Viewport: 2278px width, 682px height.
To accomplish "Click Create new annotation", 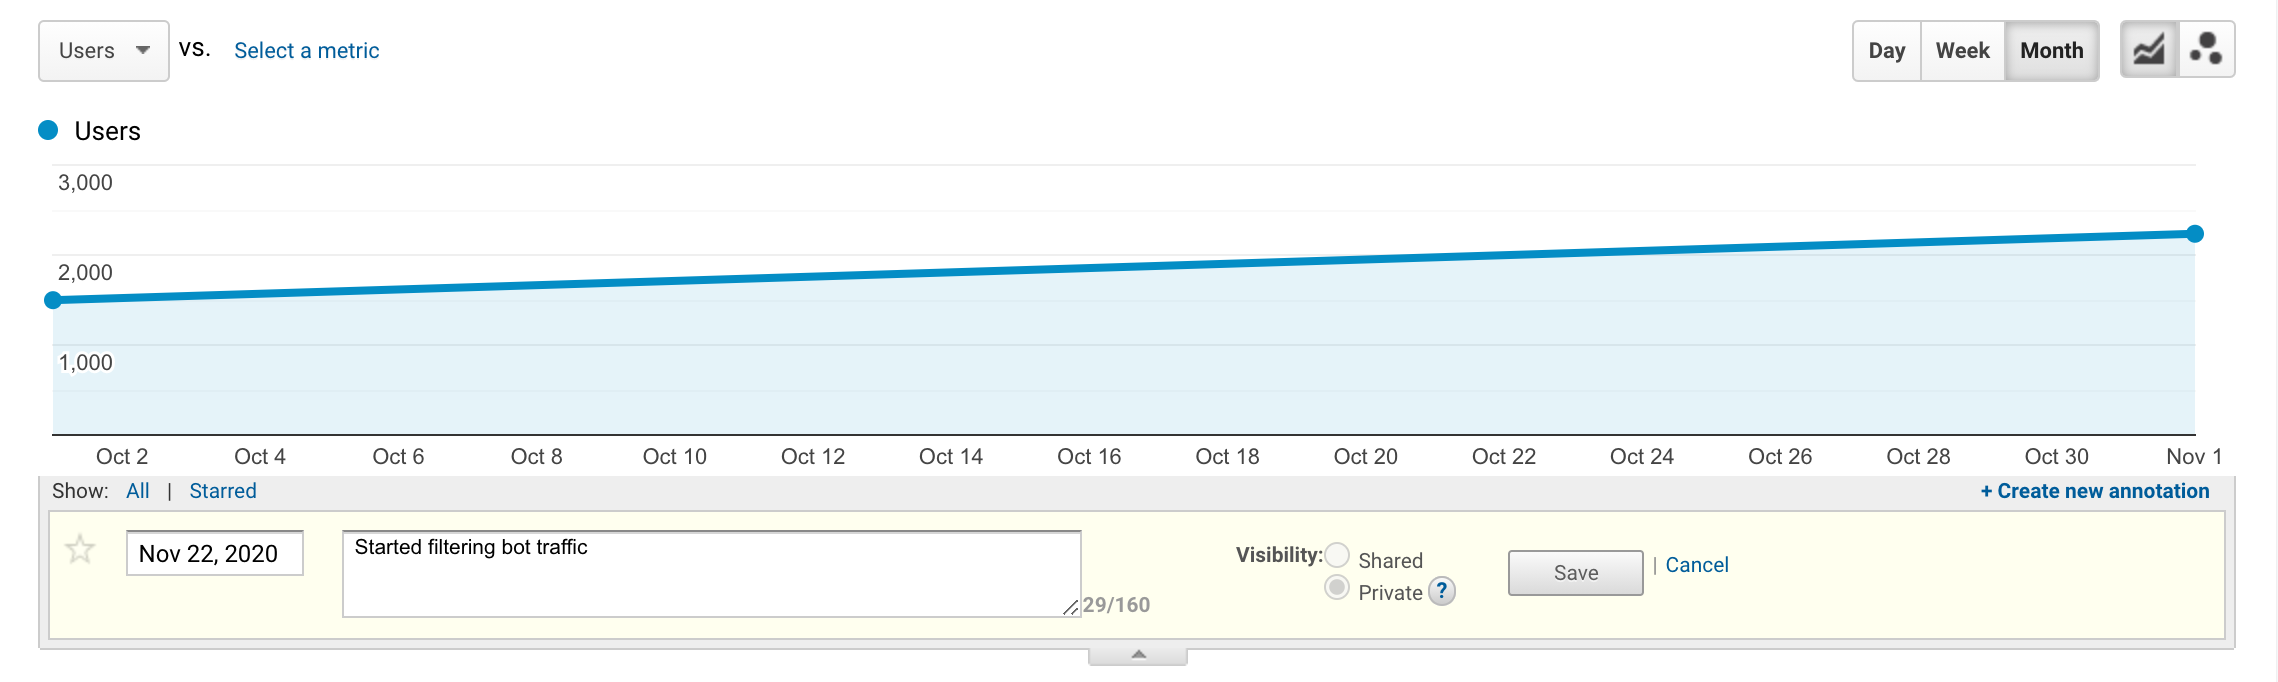I will pyautogui.click(x=2094, y=490).
